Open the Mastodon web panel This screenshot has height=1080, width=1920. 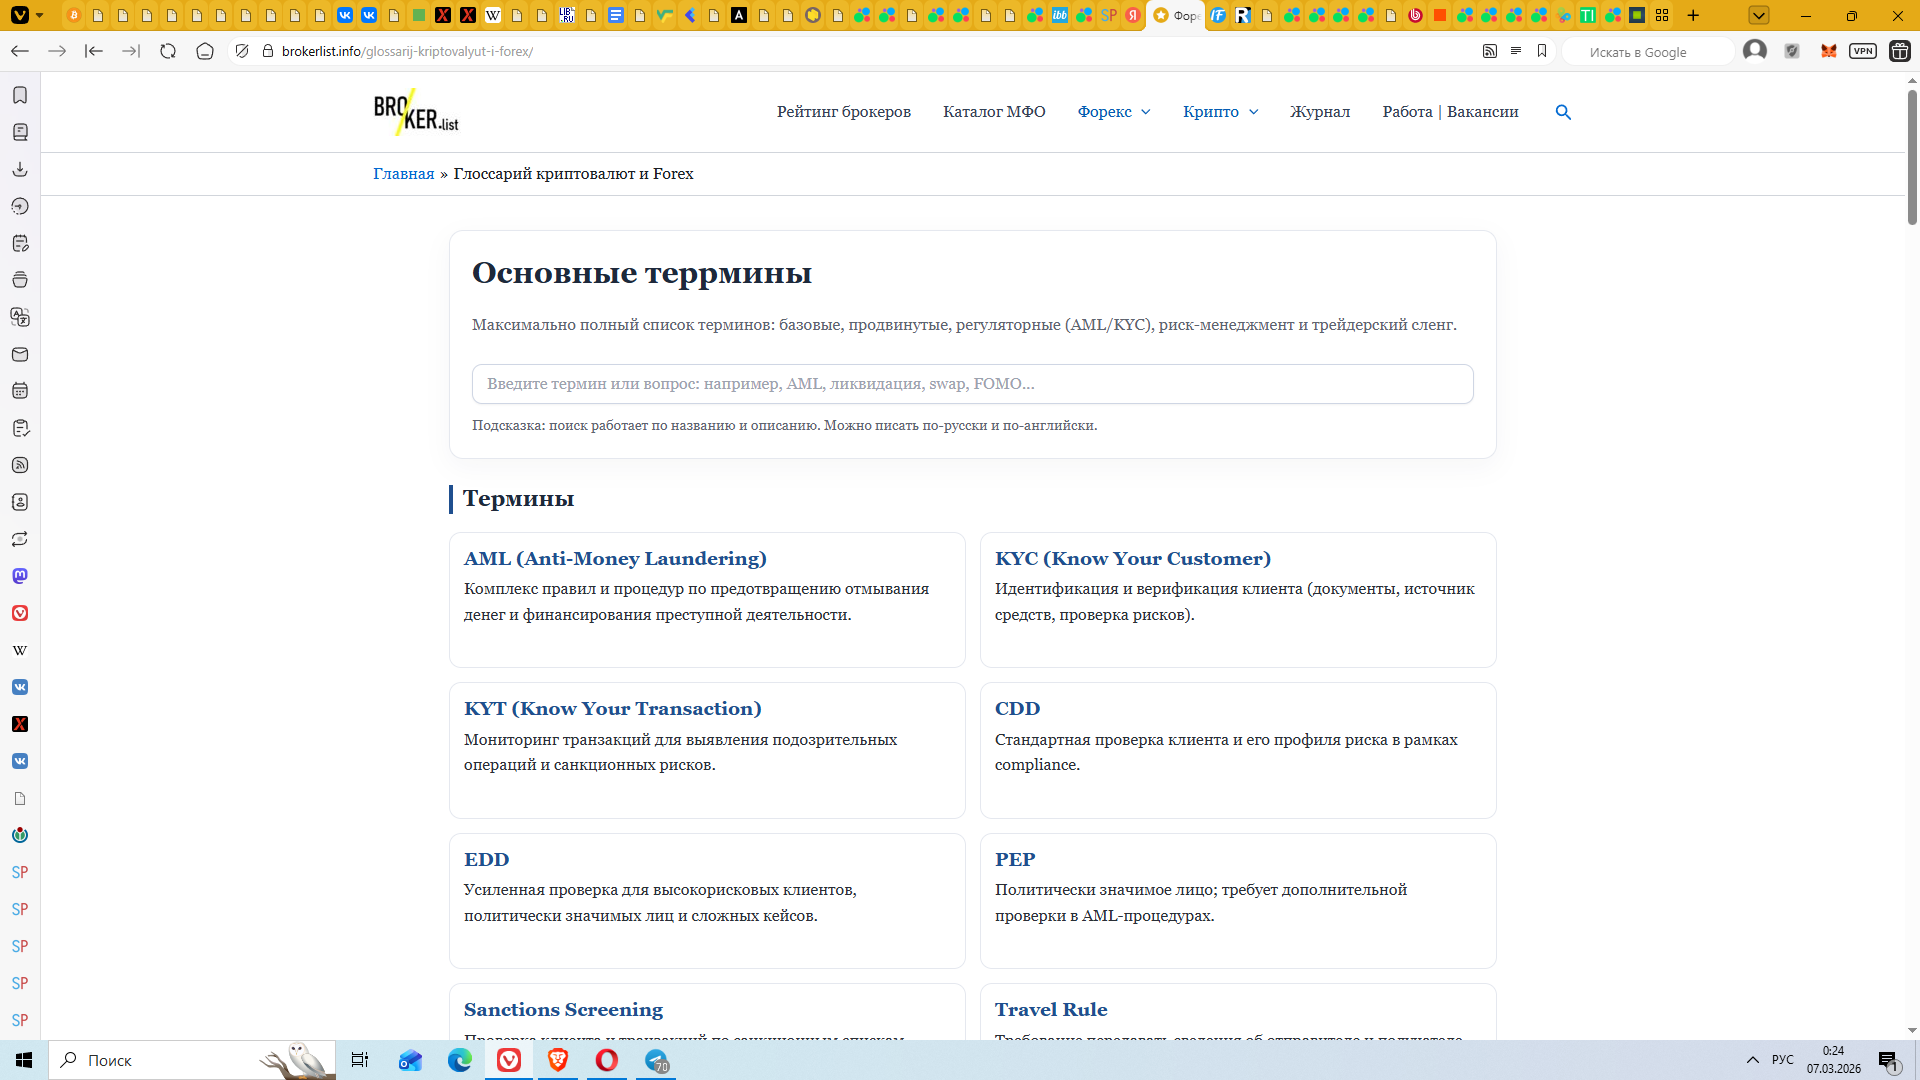(20, 576)
